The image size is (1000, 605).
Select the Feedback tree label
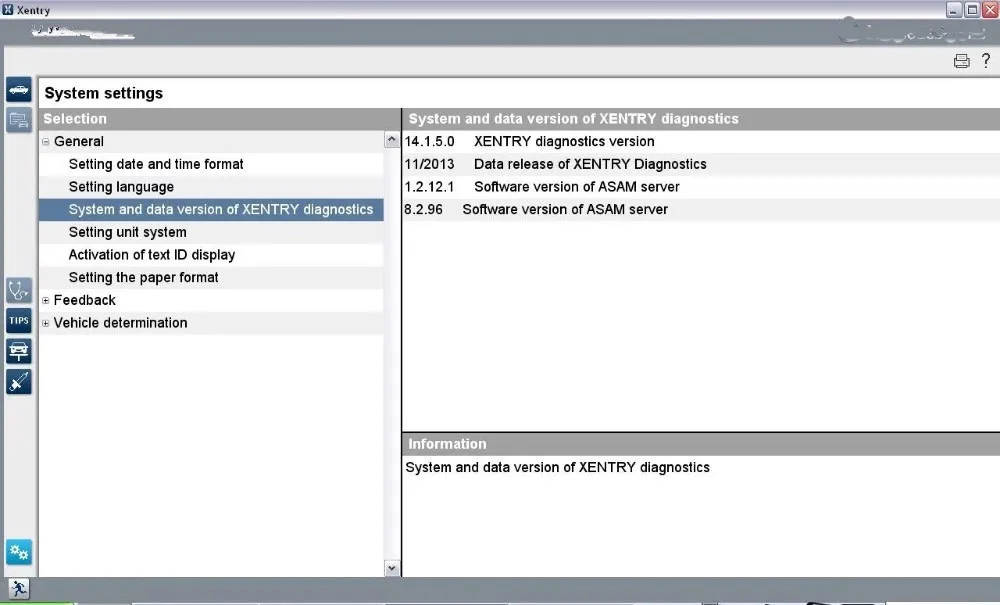(85, 300)
